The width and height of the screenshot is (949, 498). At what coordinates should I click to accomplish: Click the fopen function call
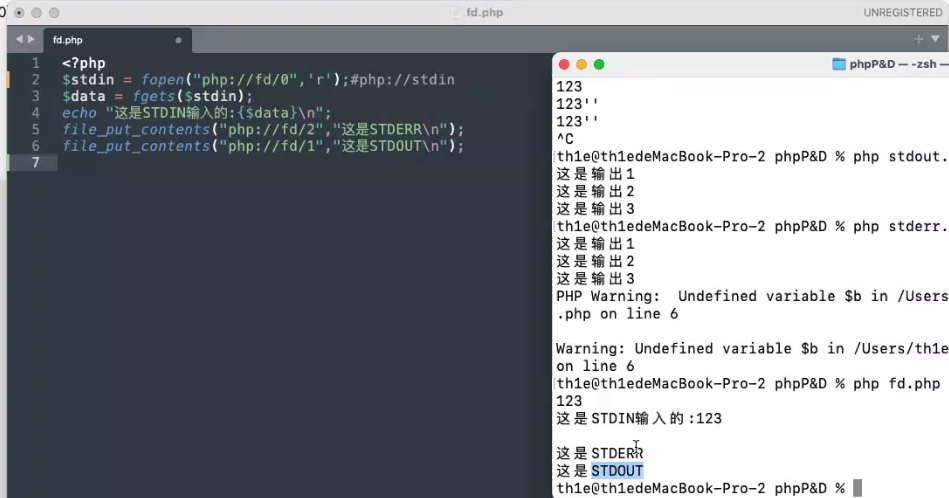click(x=162, y=80)
